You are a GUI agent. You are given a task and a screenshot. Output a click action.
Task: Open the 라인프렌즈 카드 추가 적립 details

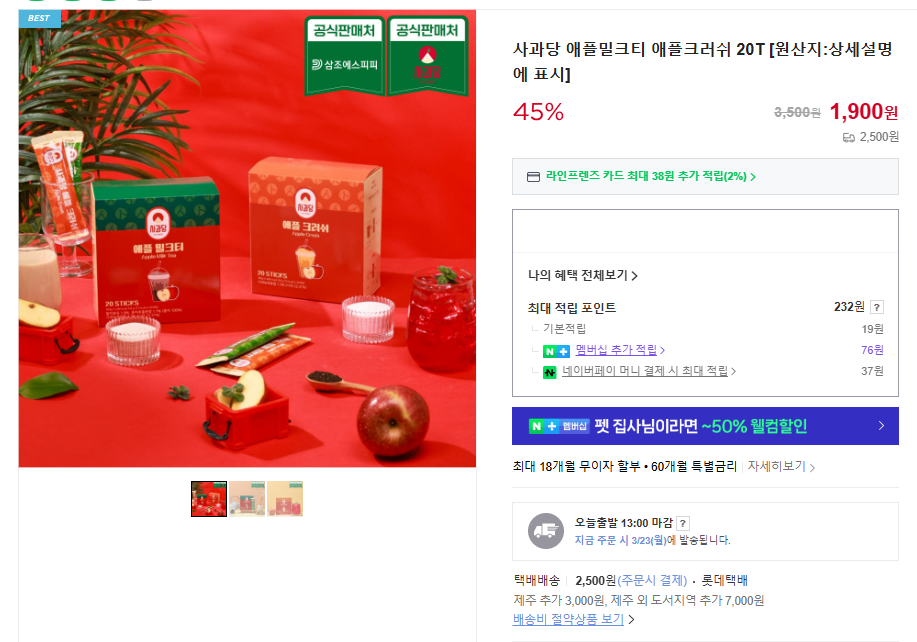coord(651,176)
